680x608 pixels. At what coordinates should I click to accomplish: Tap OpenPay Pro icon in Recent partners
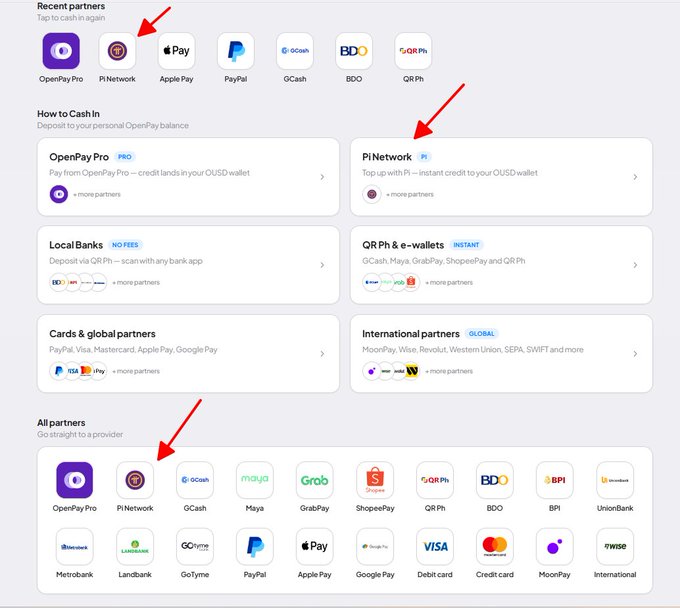click(x=61, y=51)
